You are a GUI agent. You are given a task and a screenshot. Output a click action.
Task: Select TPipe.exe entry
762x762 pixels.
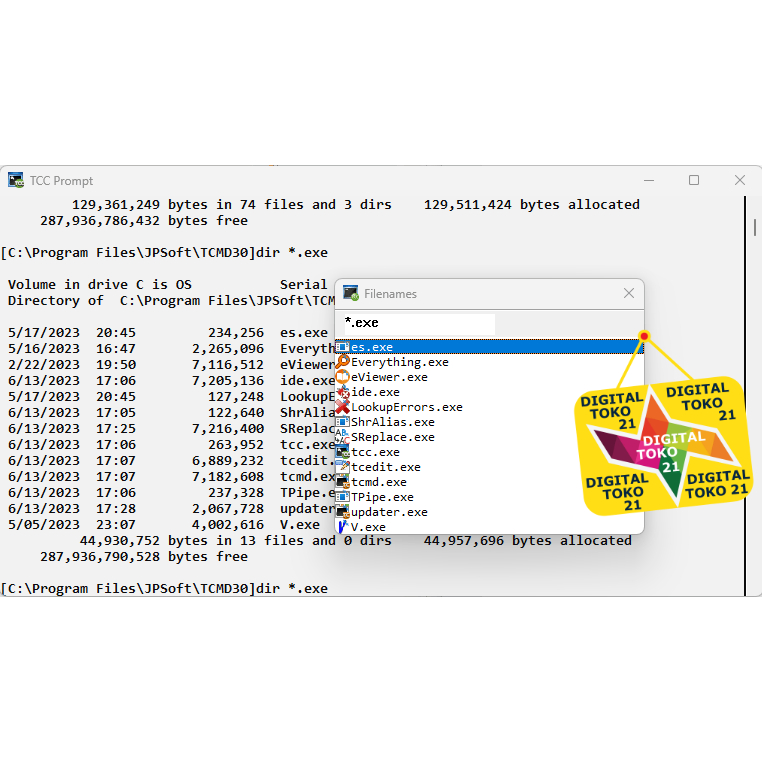tap(489, 498)
